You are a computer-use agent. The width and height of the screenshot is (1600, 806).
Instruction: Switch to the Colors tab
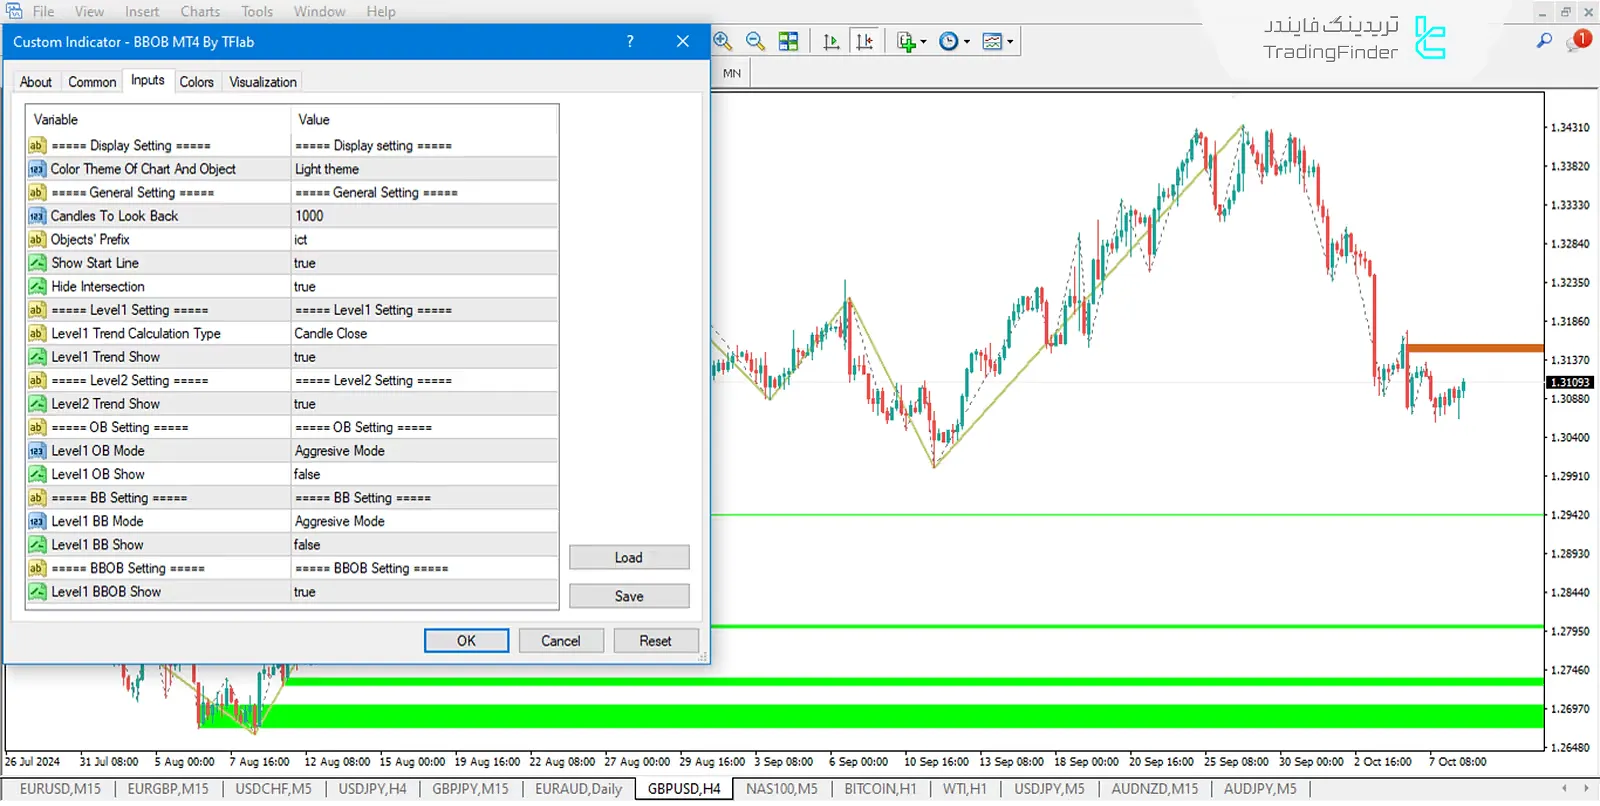(196, 82)
